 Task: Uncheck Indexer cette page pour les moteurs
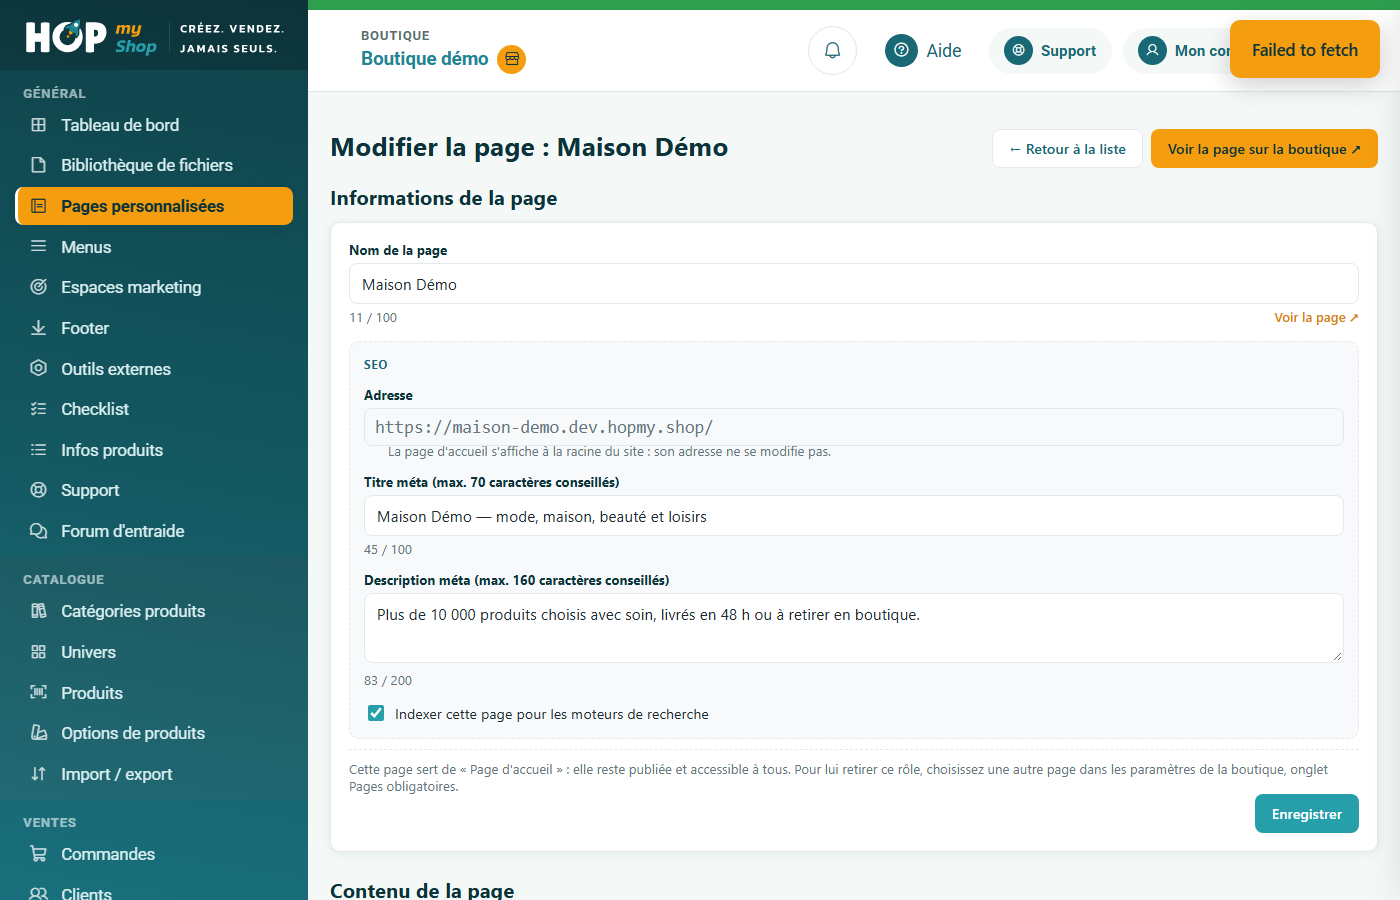376,713
